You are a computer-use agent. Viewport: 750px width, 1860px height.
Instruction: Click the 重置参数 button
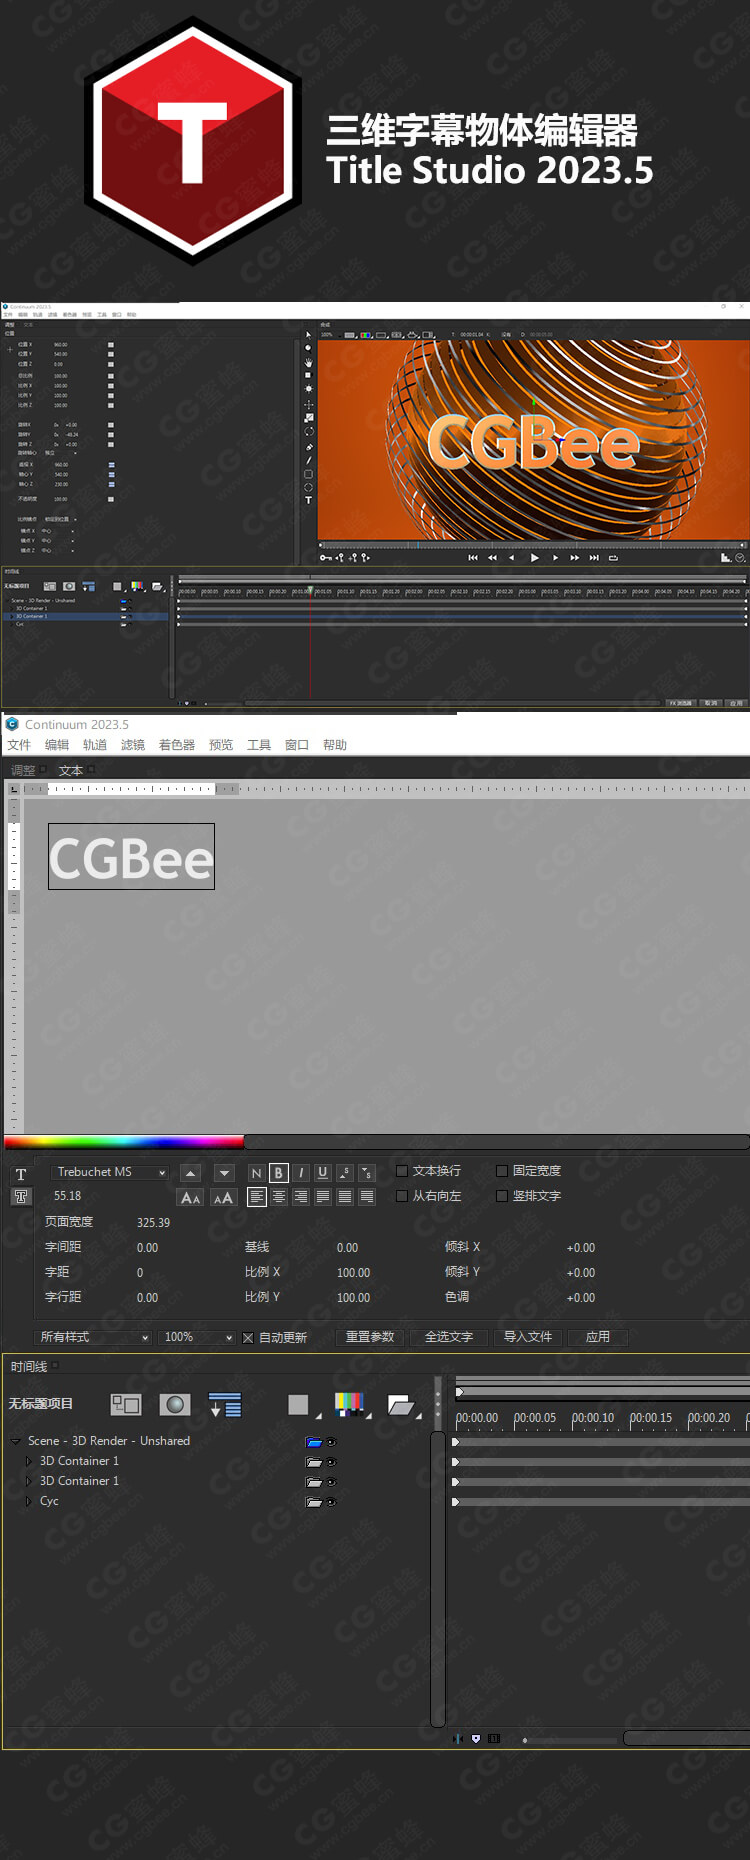pyautogui.click(x=370, y=1337)
